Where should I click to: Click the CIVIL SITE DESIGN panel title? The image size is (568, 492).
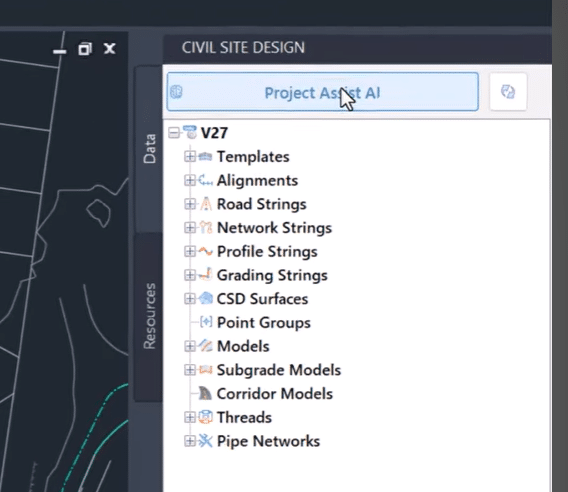pos(243,47)
